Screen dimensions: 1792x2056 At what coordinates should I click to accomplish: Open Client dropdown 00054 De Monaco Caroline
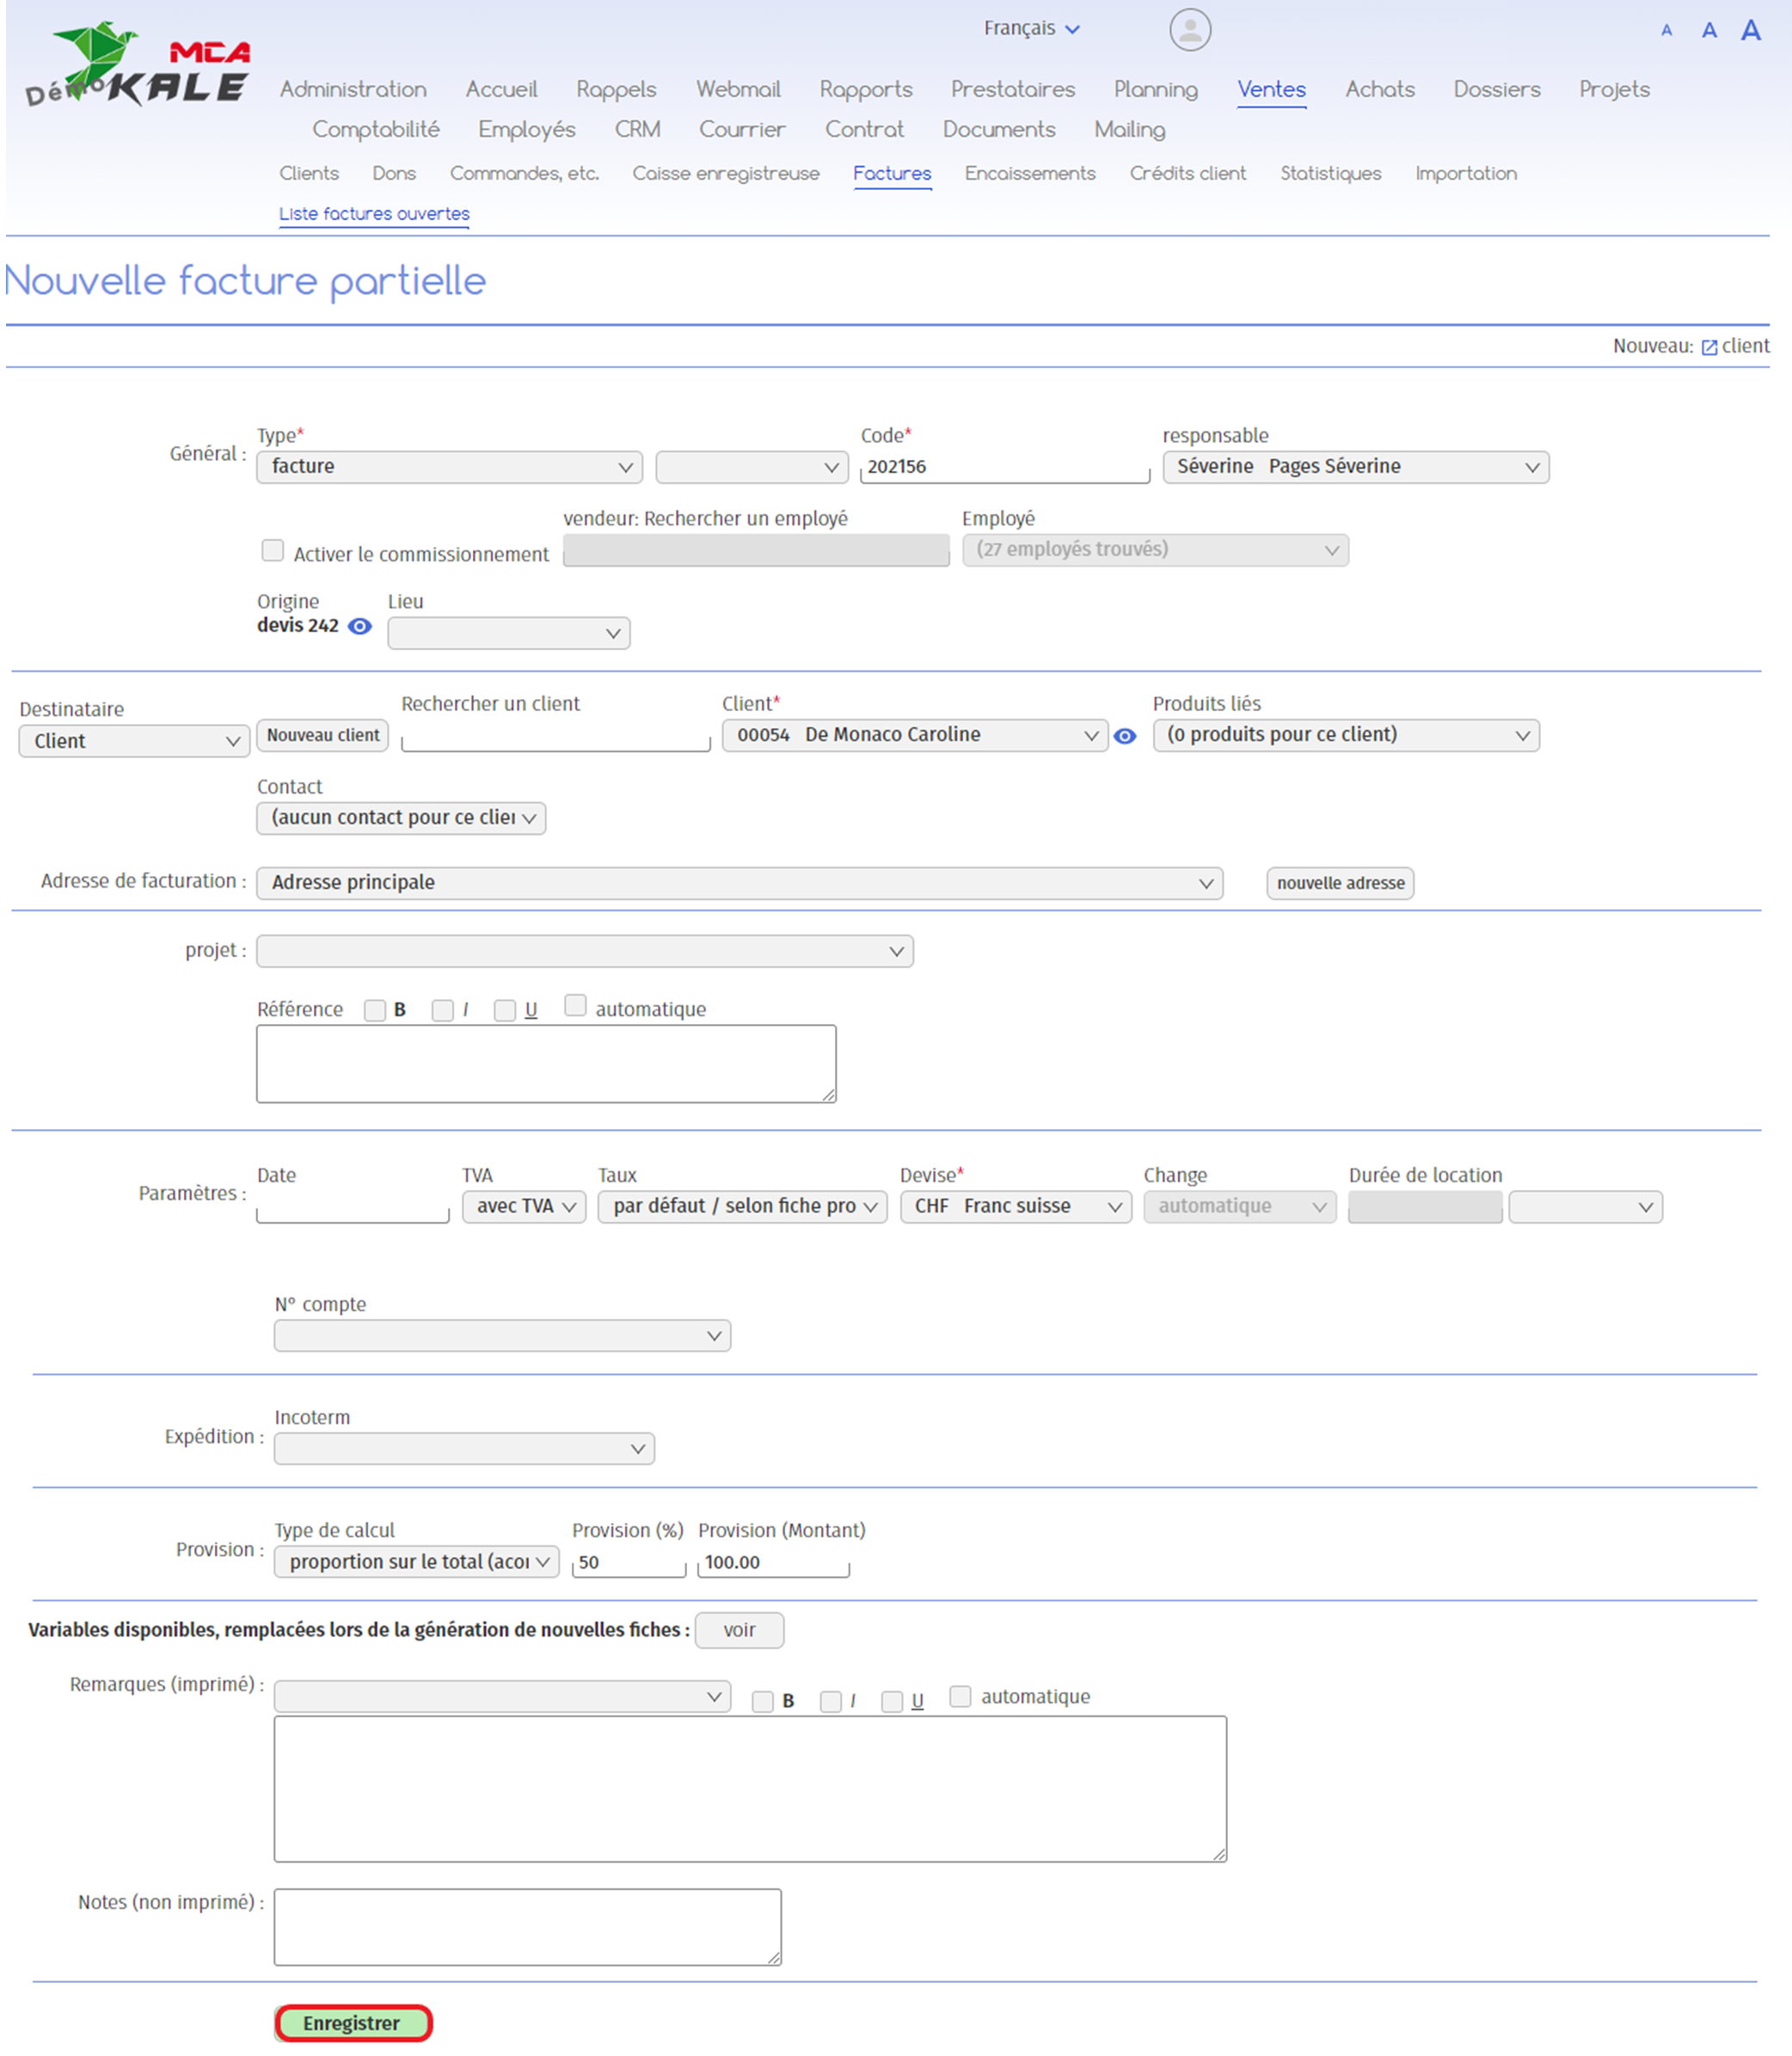(x=915, y=735)
